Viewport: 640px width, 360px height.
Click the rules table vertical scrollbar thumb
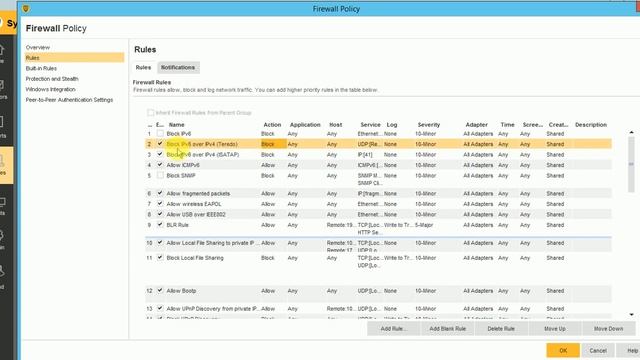click(x=631, y=164)
